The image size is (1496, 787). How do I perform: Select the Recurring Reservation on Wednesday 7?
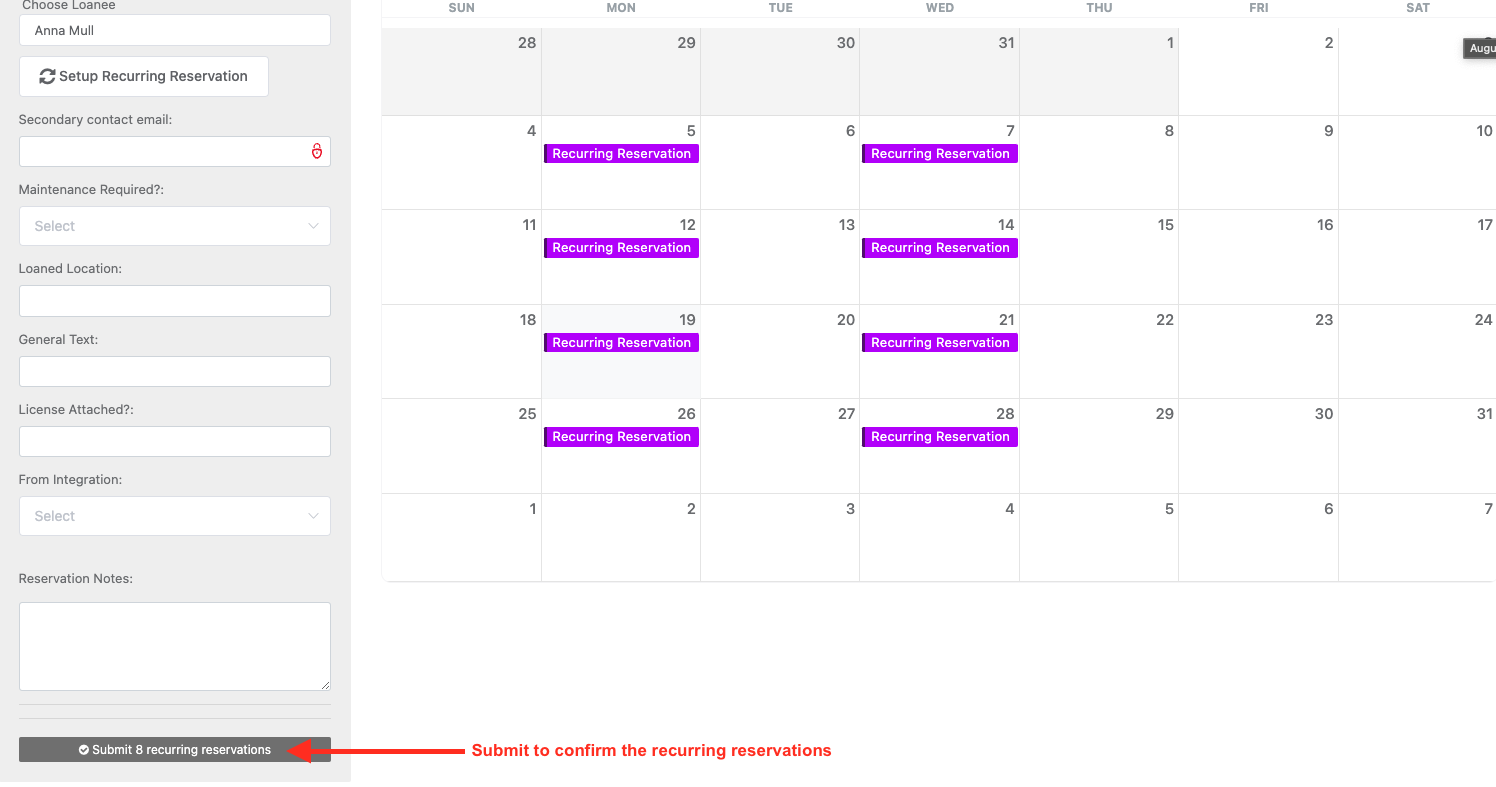tap(940, 154)
